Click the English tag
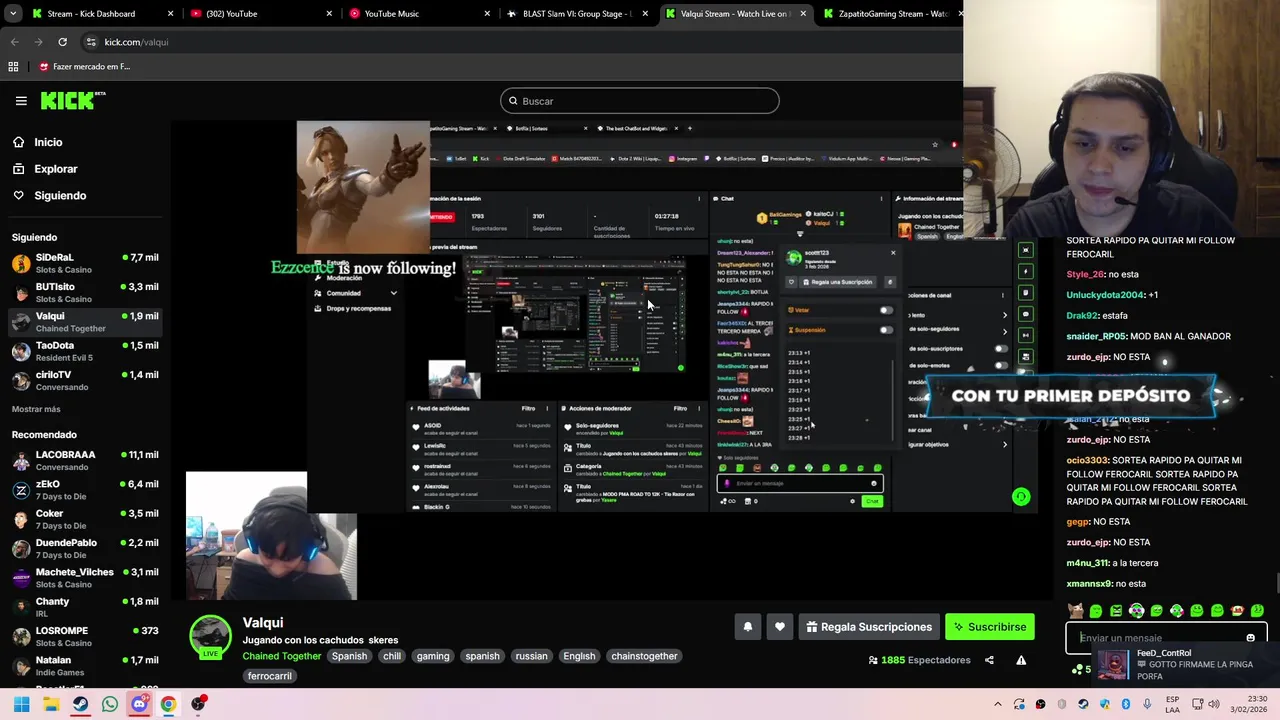This screenshot has height=720, width=1280. [579, 656]
